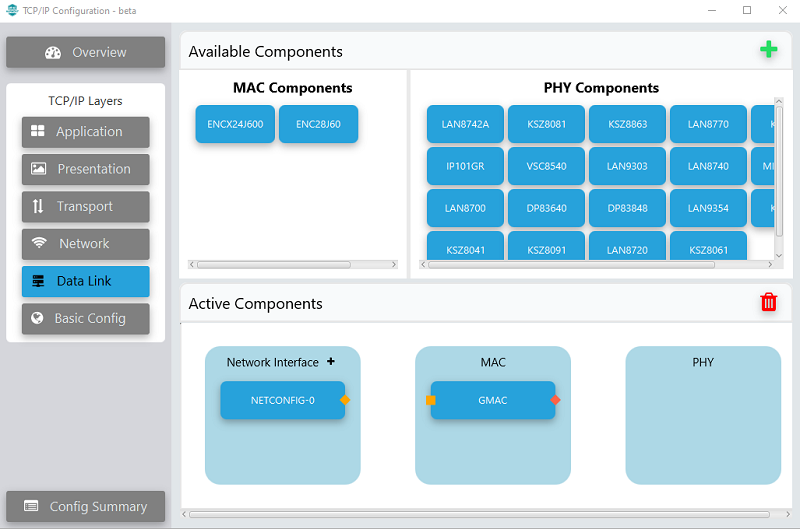Click the Active Components heading

[x=255, y=304]
